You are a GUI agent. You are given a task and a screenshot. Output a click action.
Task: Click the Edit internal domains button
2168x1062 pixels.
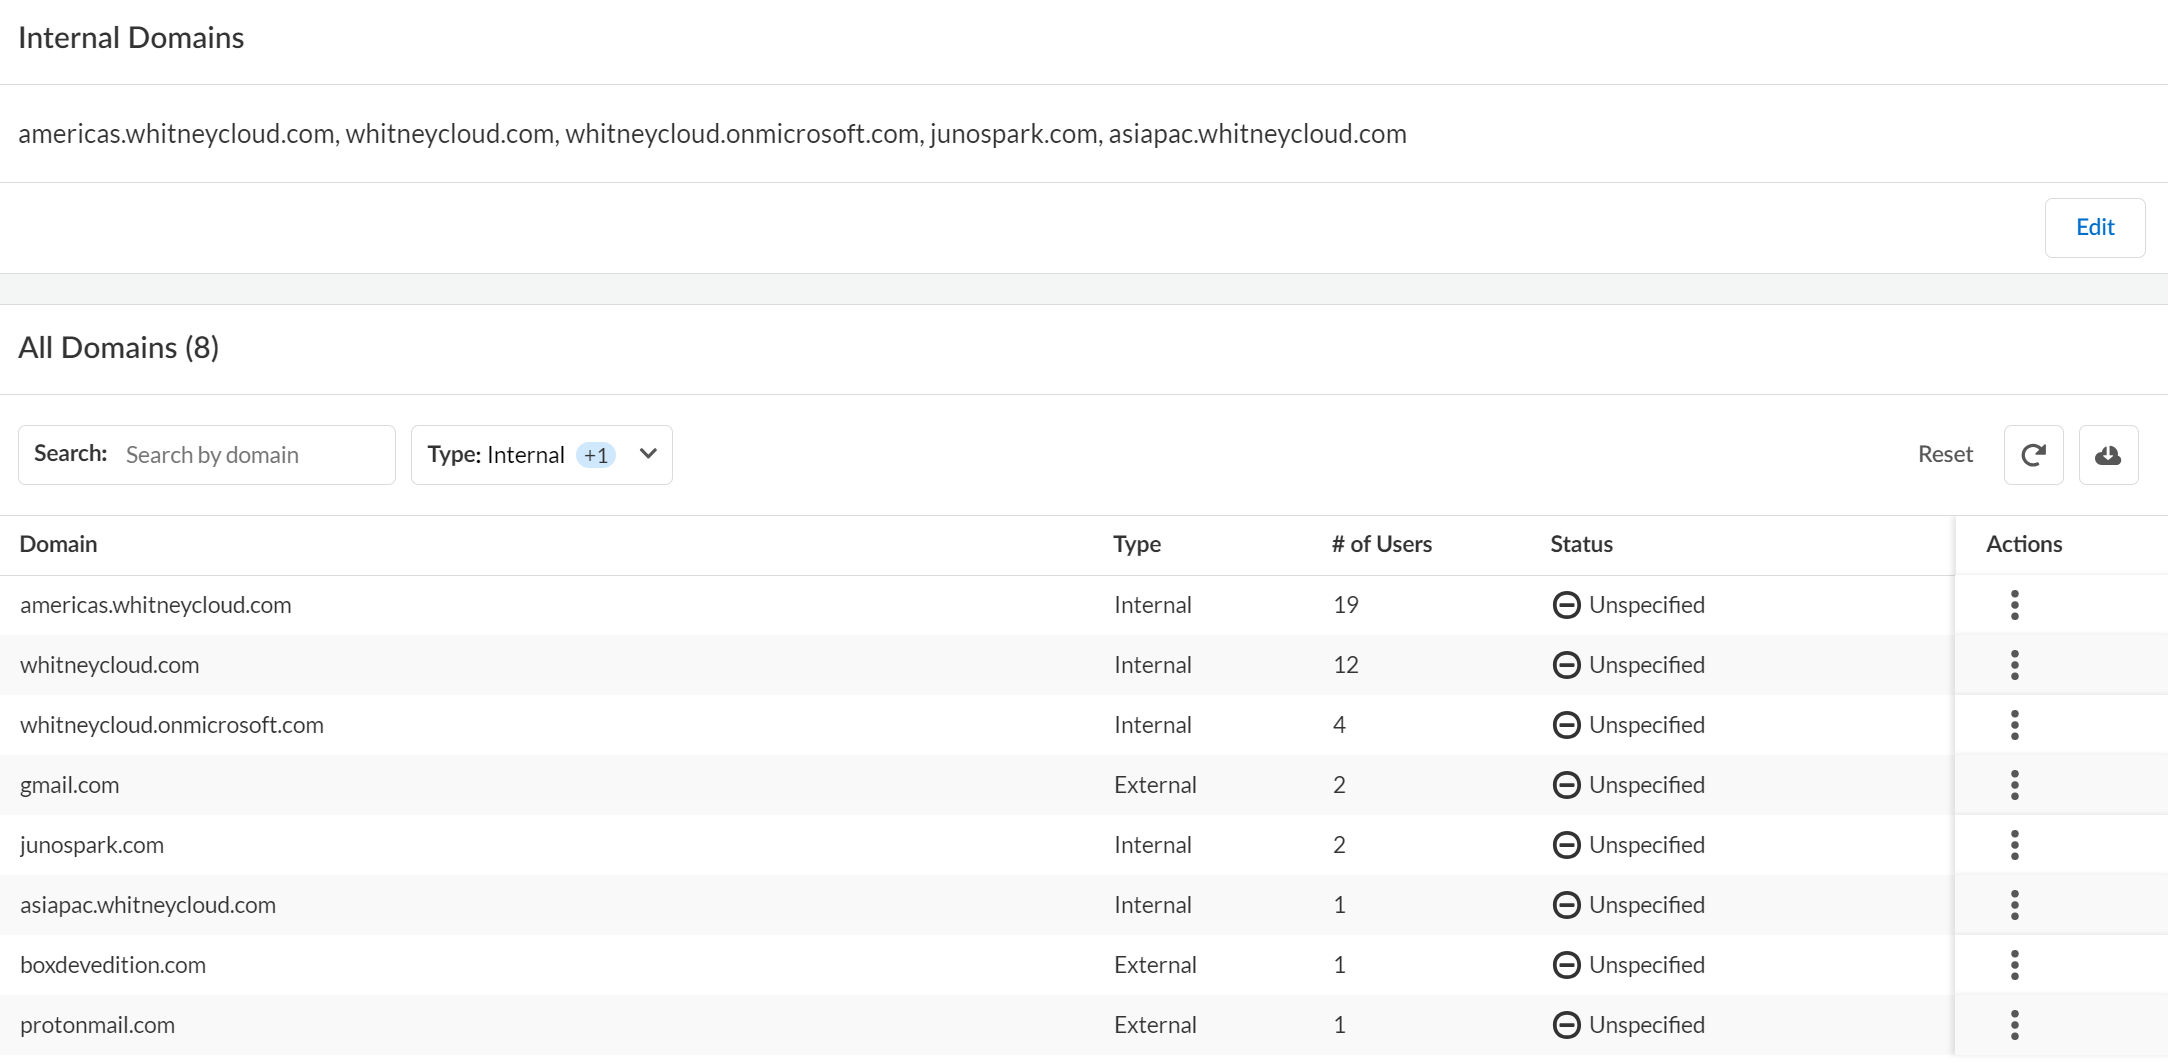2094,228
